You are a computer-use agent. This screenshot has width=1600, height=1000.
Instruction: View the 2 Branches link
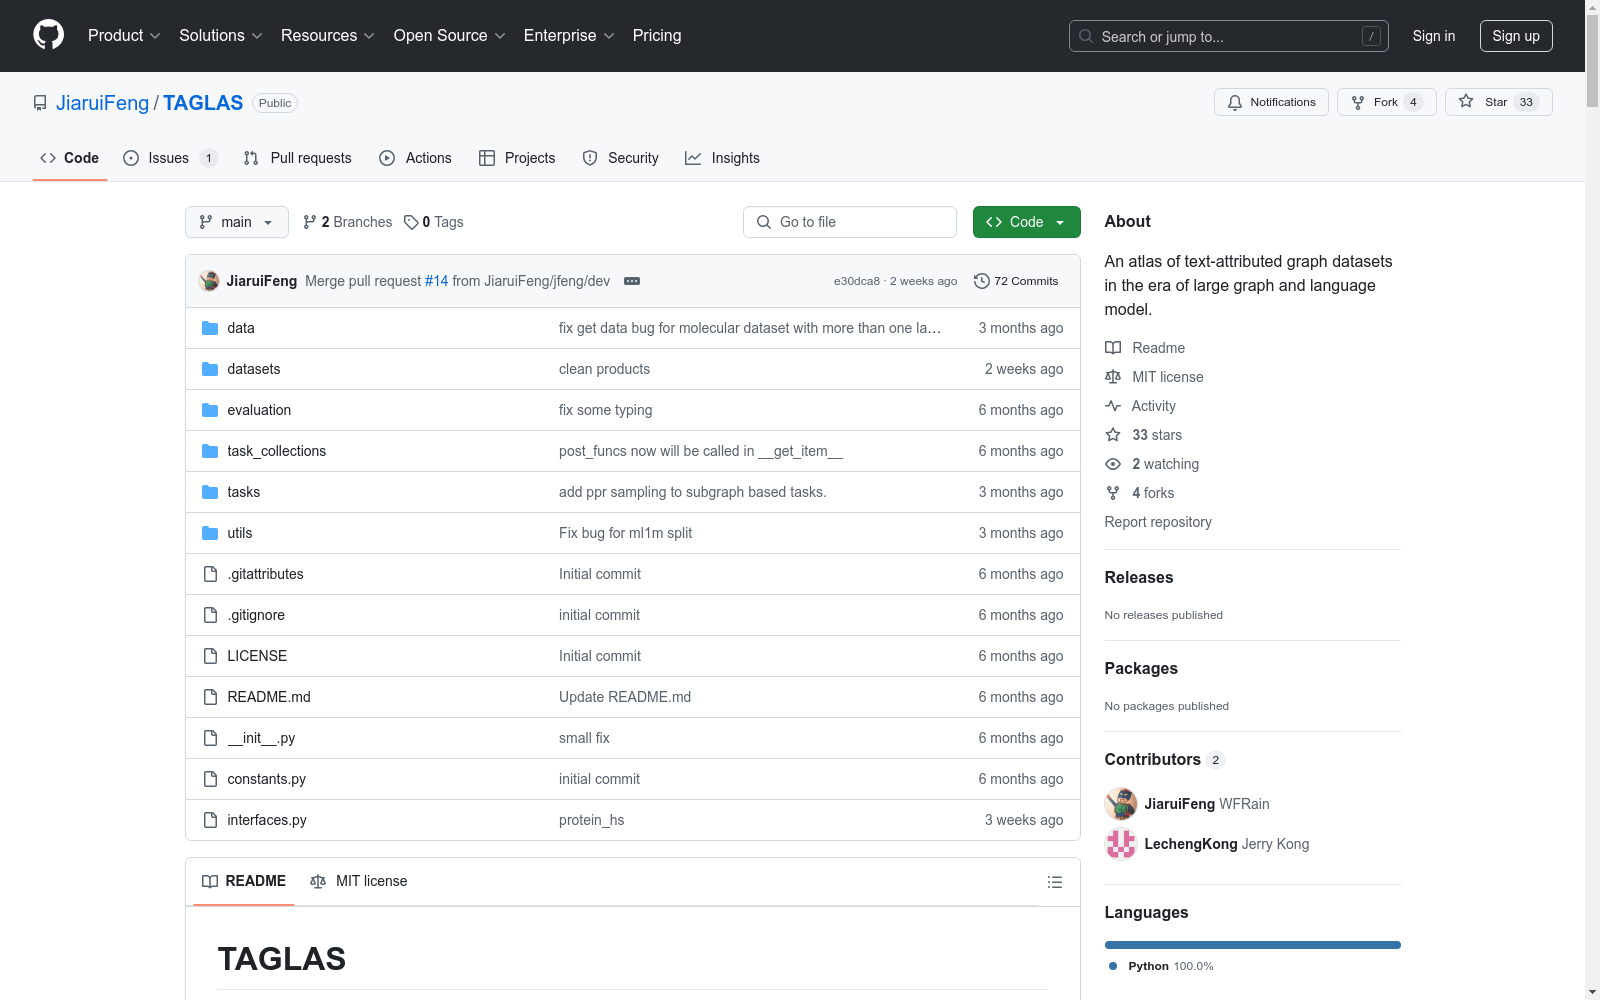coord(348,222)
